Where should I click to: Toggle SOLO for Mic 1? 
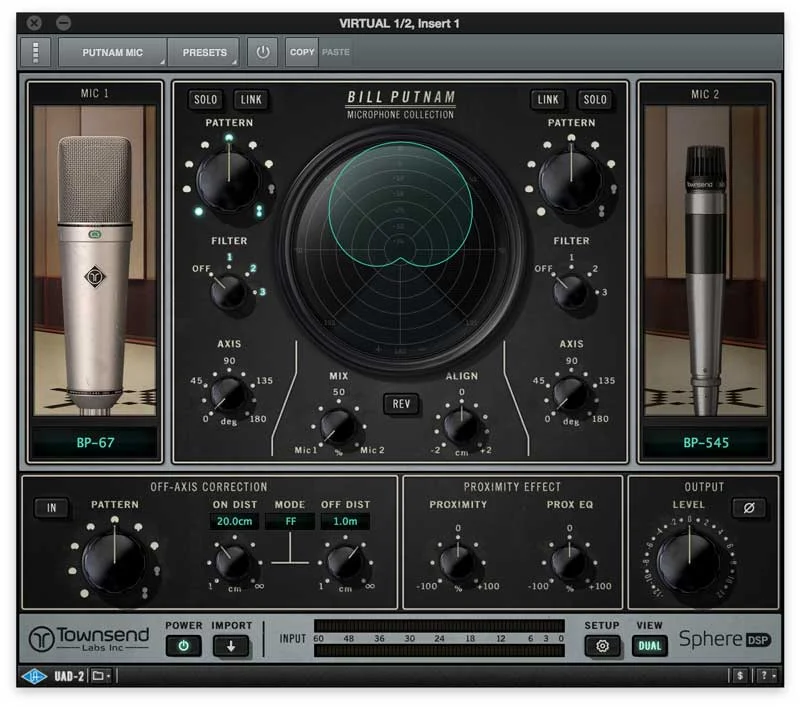(205, 99)
